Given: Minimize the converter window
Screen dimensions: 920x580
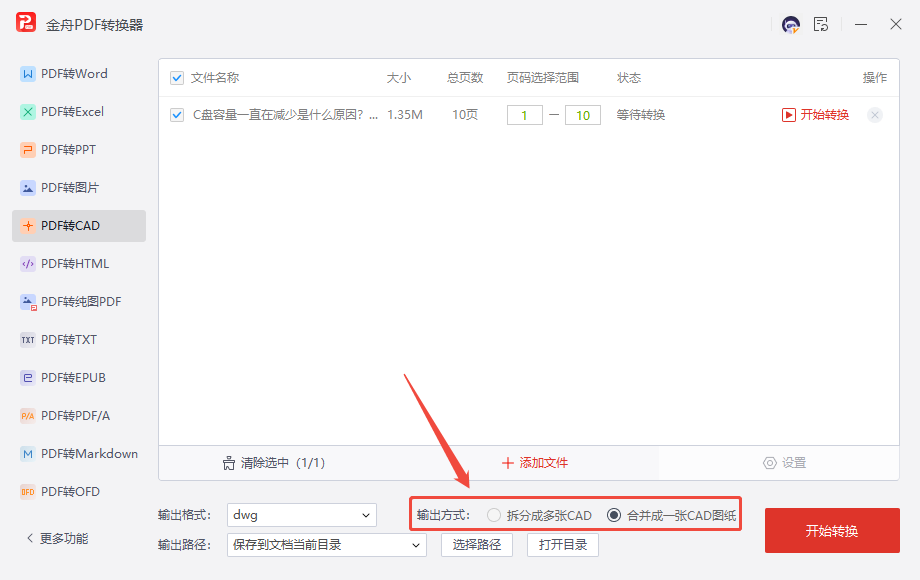Looking at the screenshot, I should point(861,25).
